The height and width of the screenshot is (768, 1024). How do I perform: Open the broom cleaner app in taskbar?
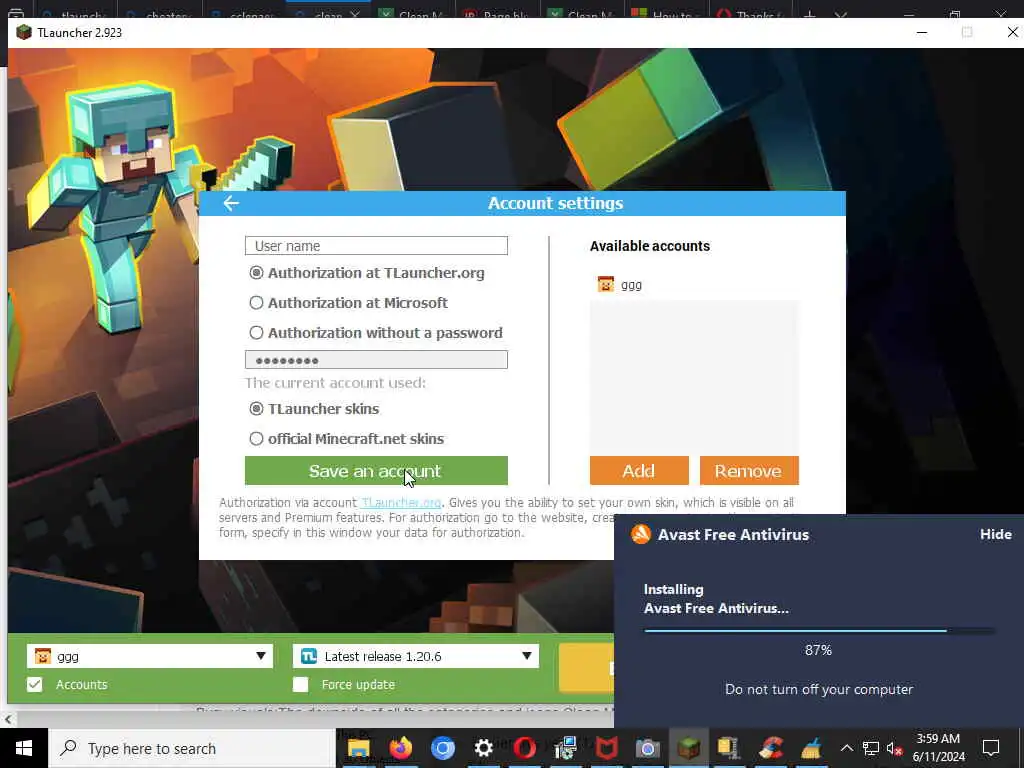coord(811,748)
